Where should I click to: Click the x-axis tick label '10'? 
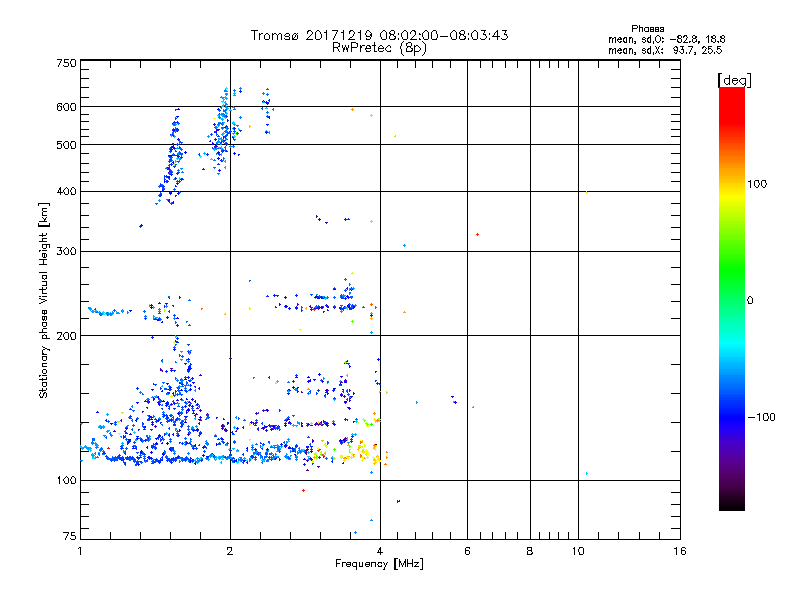[578, 551]
